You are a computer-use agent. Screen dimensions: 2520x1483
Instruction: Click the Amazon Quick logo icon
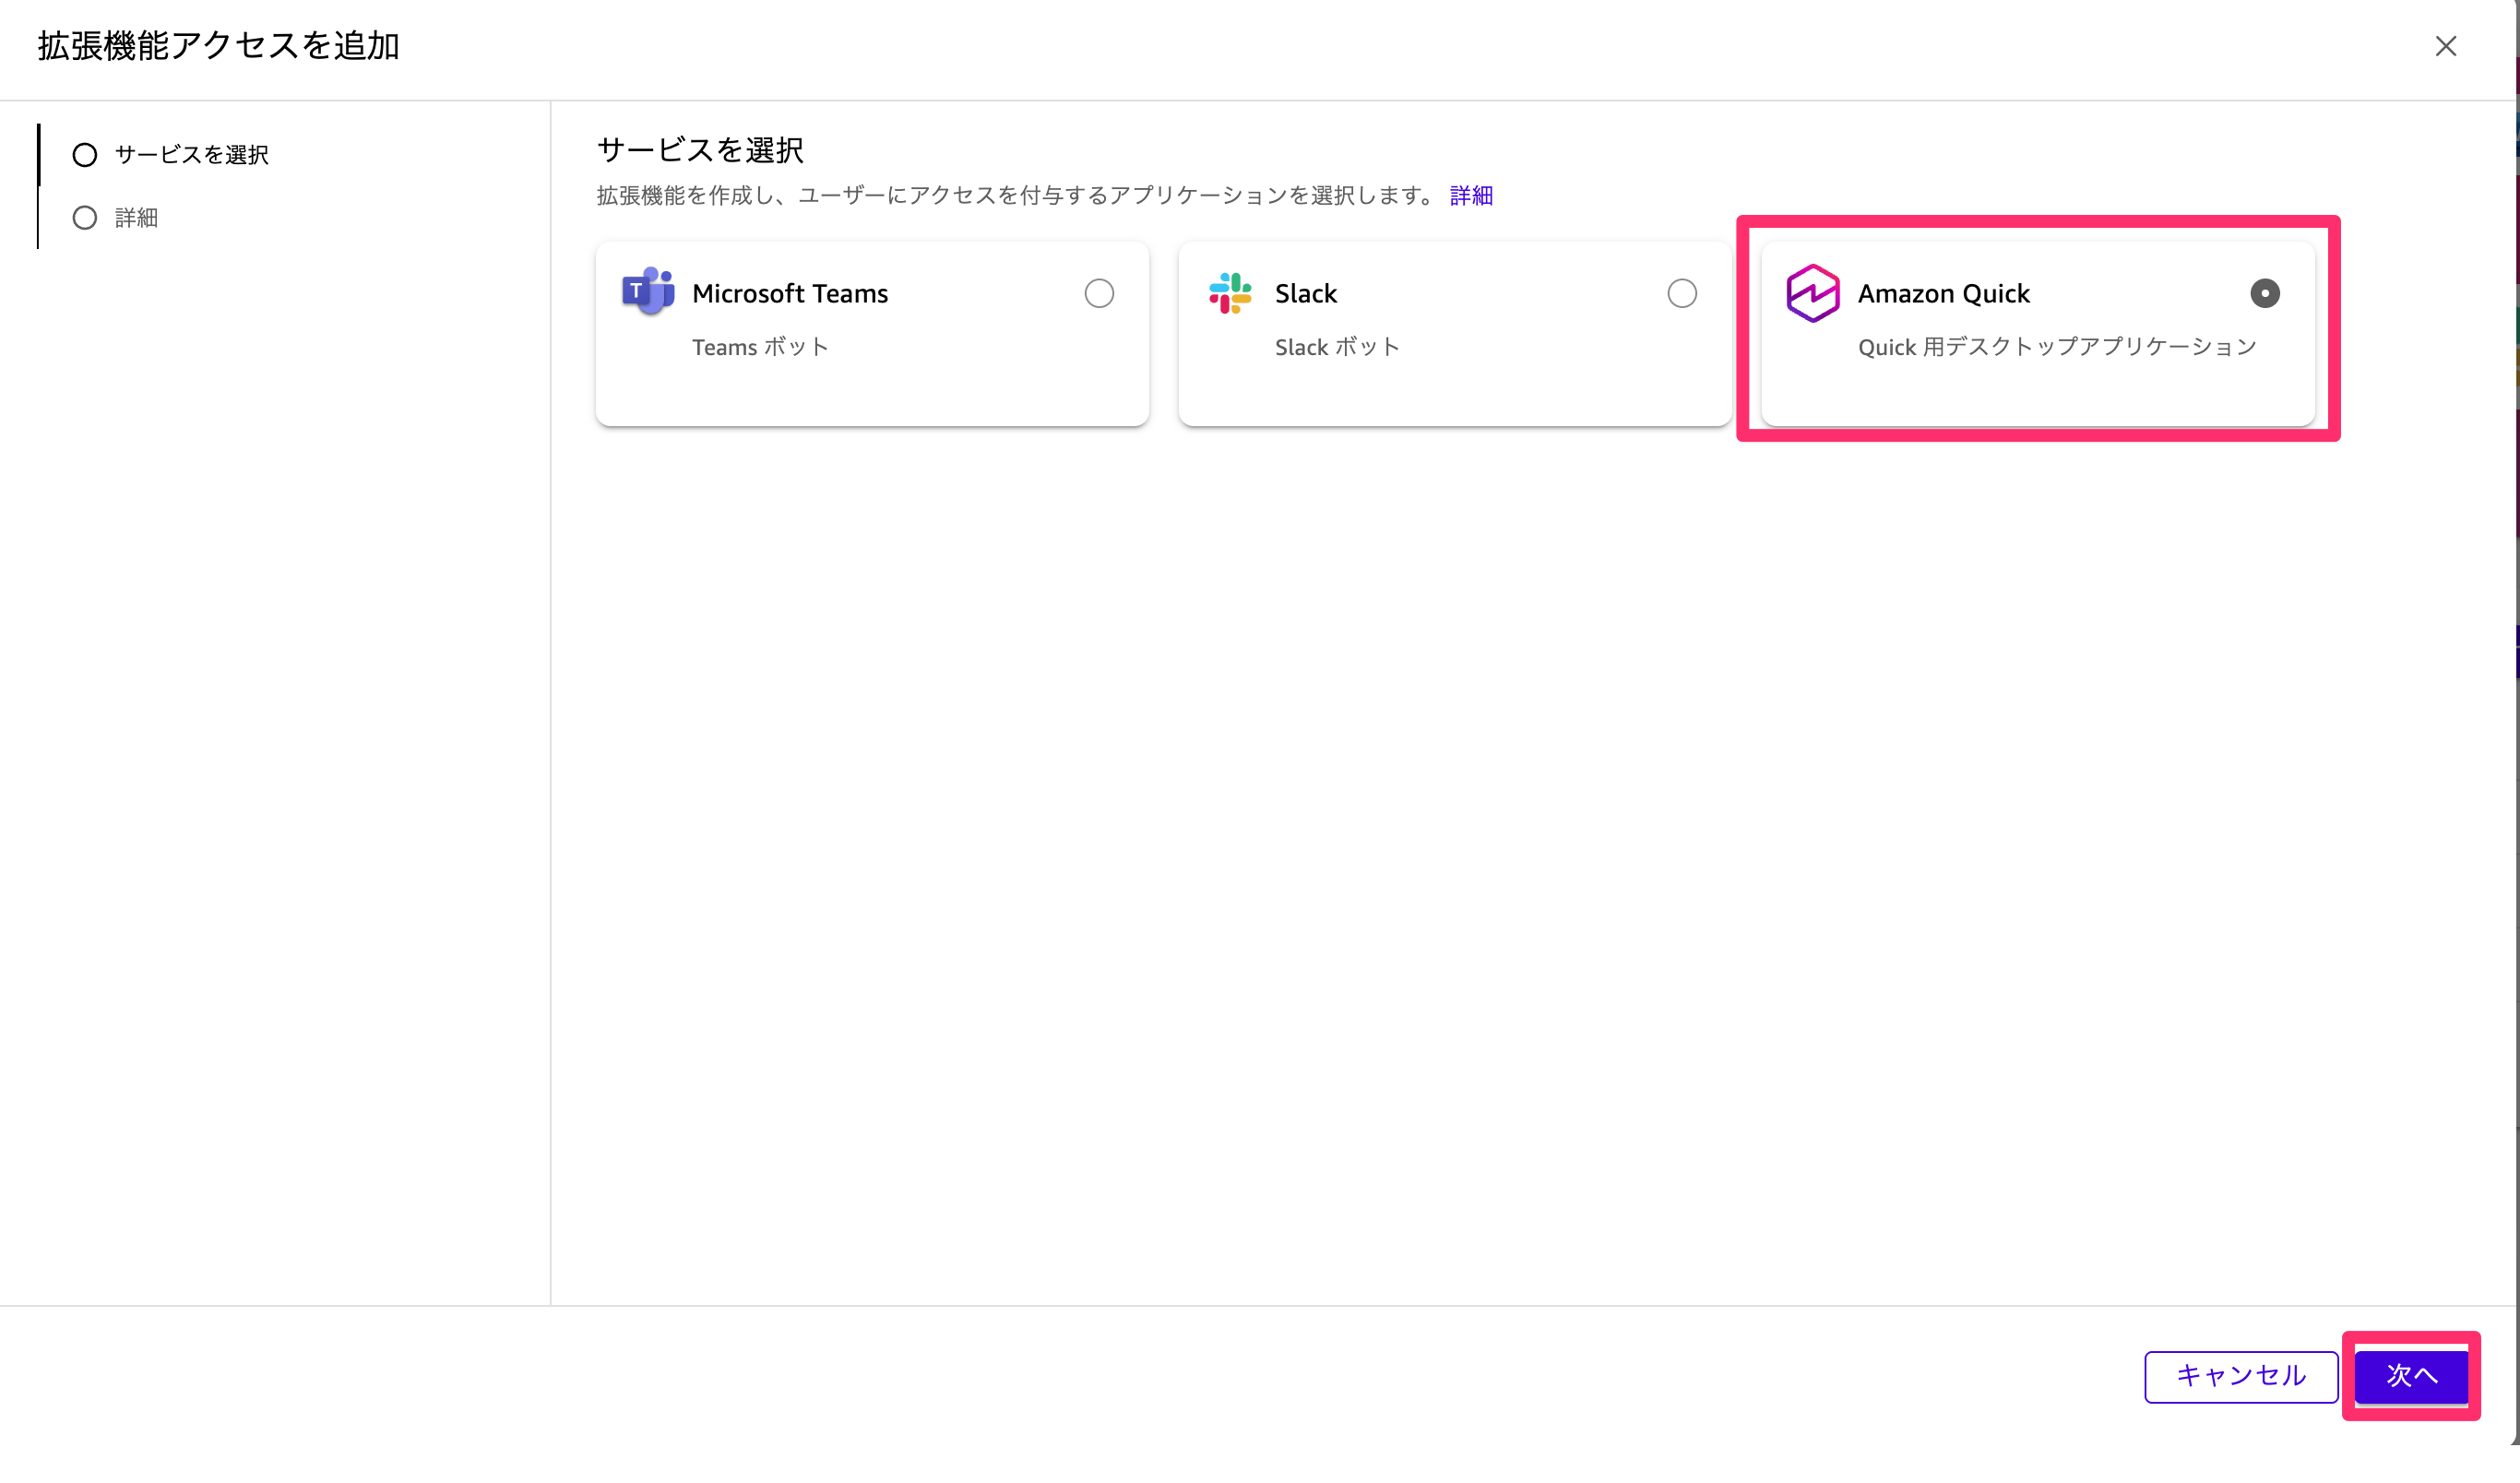pyautogui.click(x=1813, y=293)
